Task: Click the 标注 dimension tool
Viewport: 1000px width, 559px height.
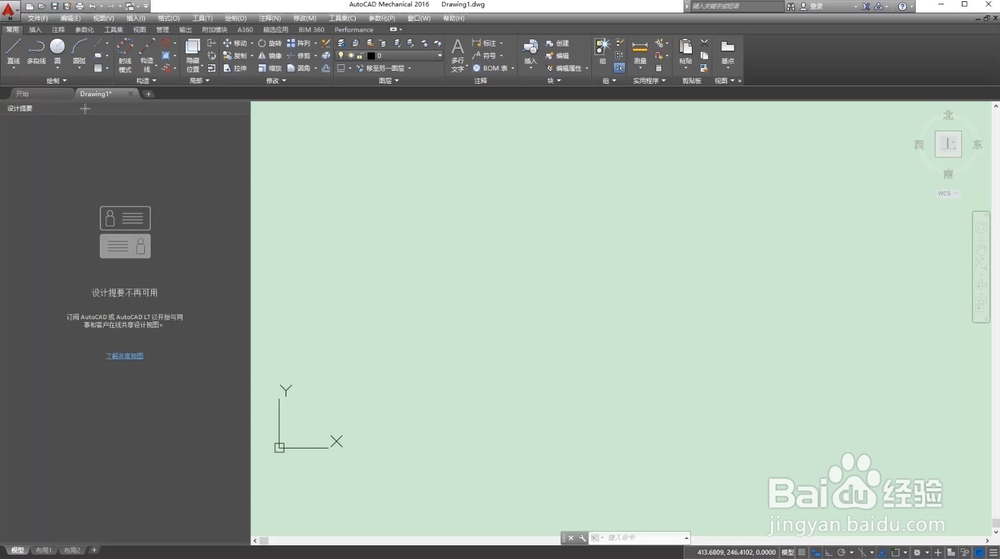Action: [484, 43]
